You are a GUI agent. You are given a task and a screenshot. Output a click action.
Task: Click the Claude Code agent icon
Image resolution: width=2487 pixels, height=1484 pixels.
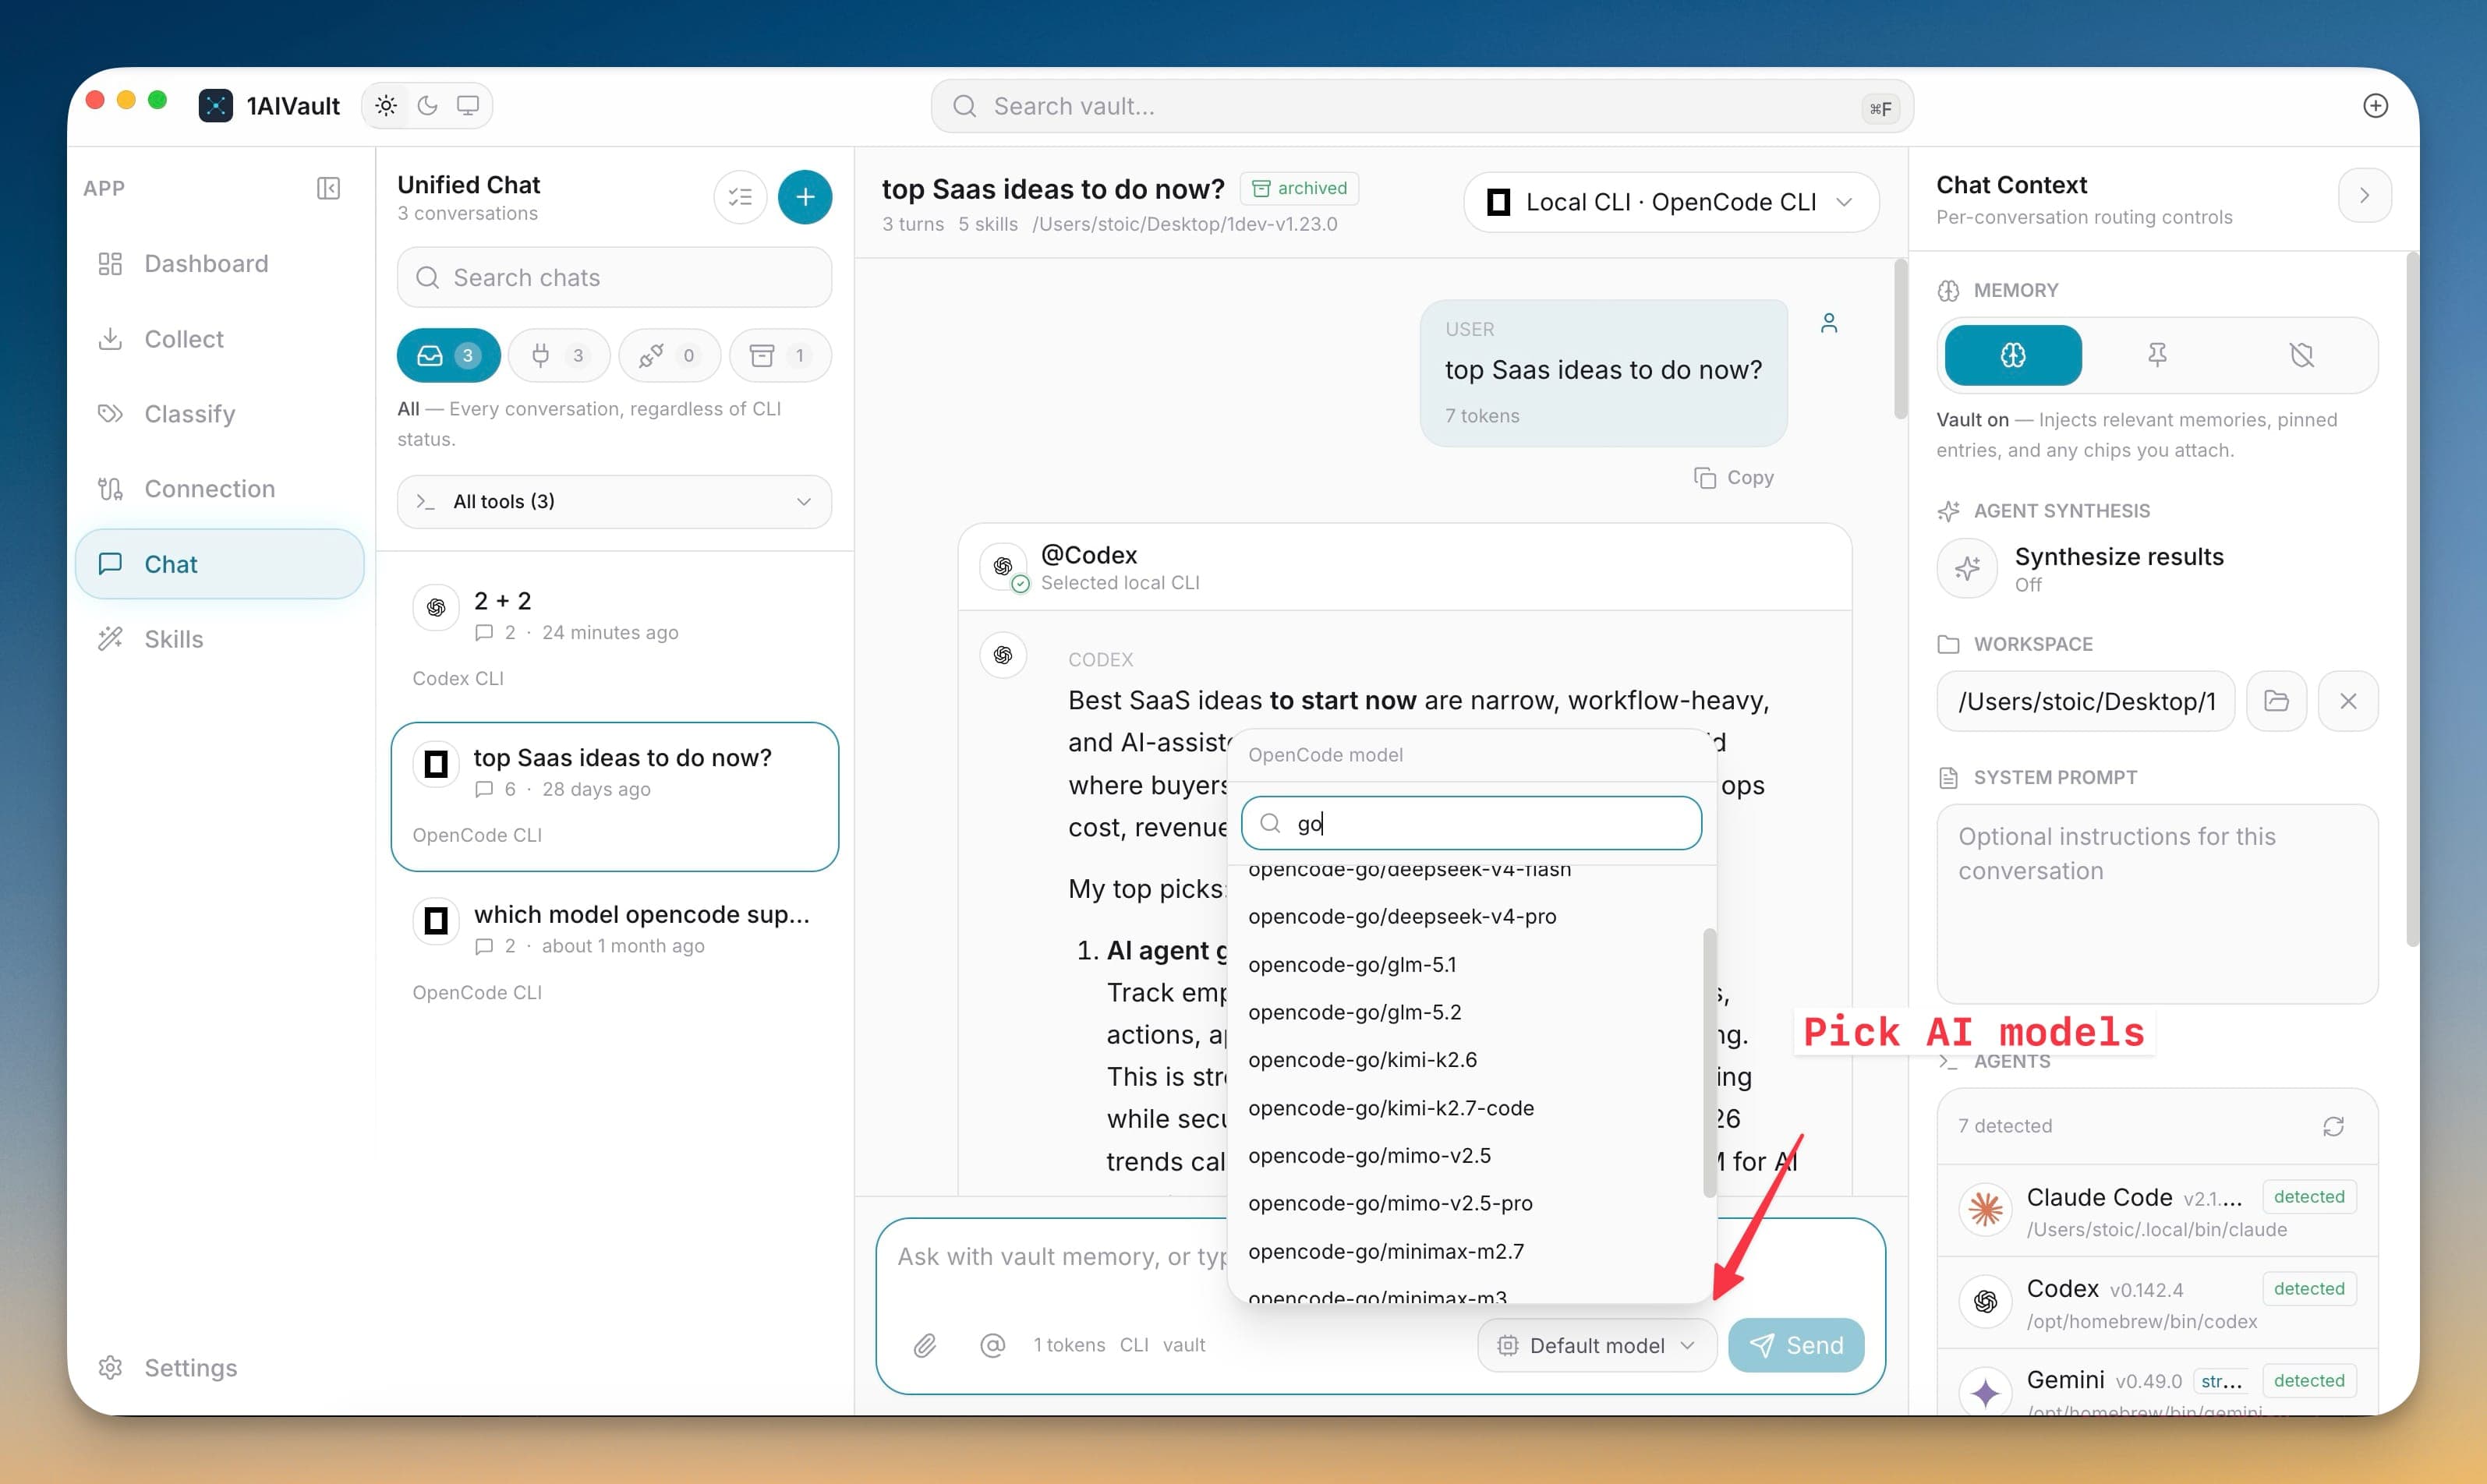(1985, 1210)
